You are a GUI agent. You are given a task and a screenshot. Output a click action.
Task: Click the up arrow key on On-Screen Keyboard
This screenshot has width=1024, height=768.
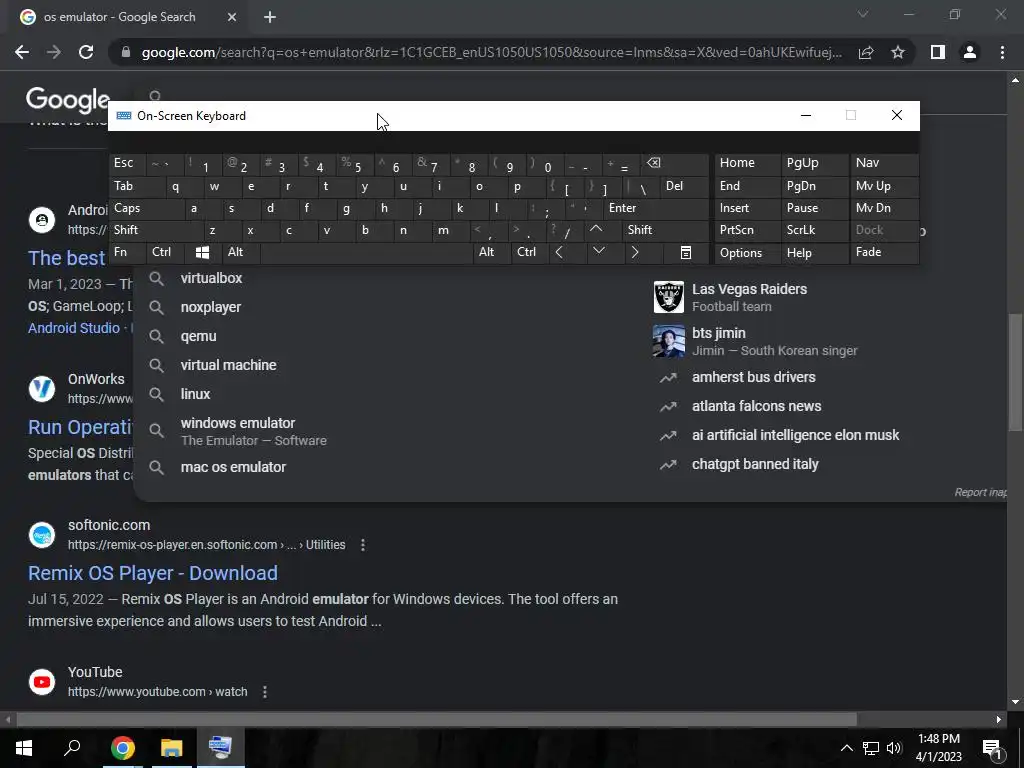tap(596, 229)
